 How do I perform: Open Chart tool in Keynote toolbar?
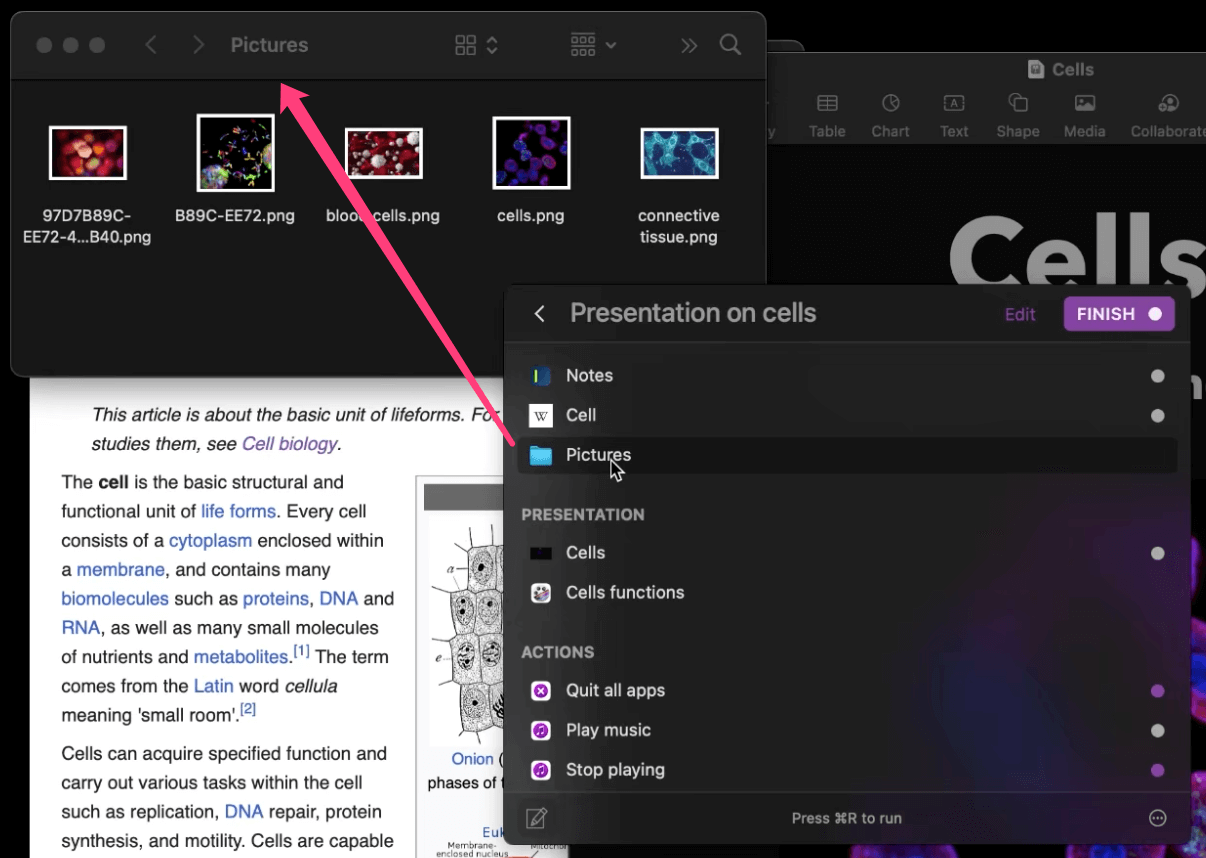pos(890,116)
